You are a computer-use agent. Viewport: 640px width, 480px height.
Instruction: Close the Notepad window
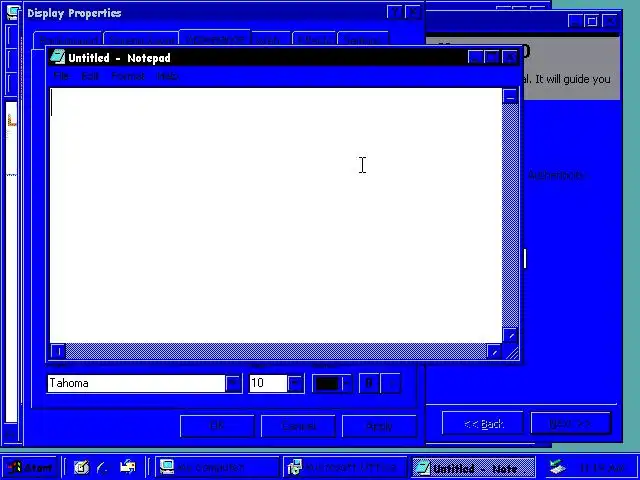[x=510, y=57]
